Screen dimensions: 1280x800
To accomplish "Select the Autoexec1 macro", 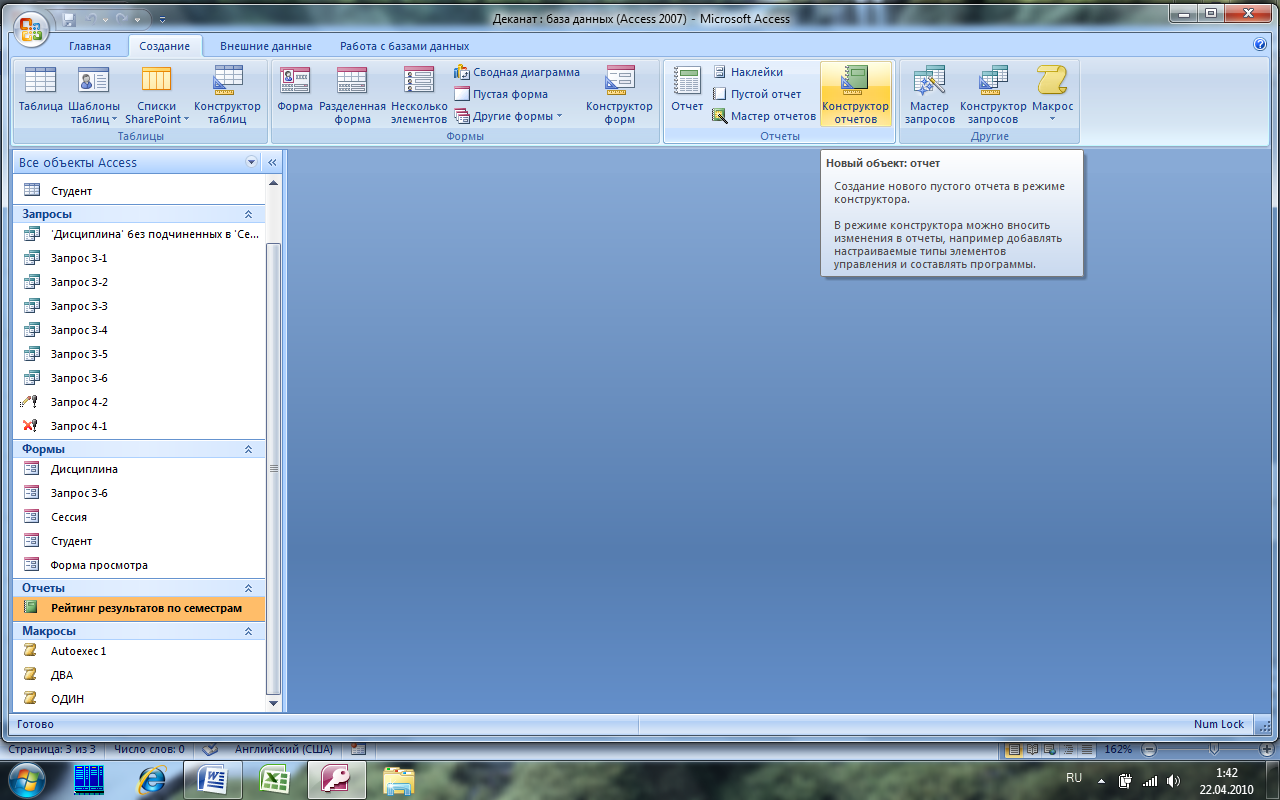I will [x=139, y=651].
